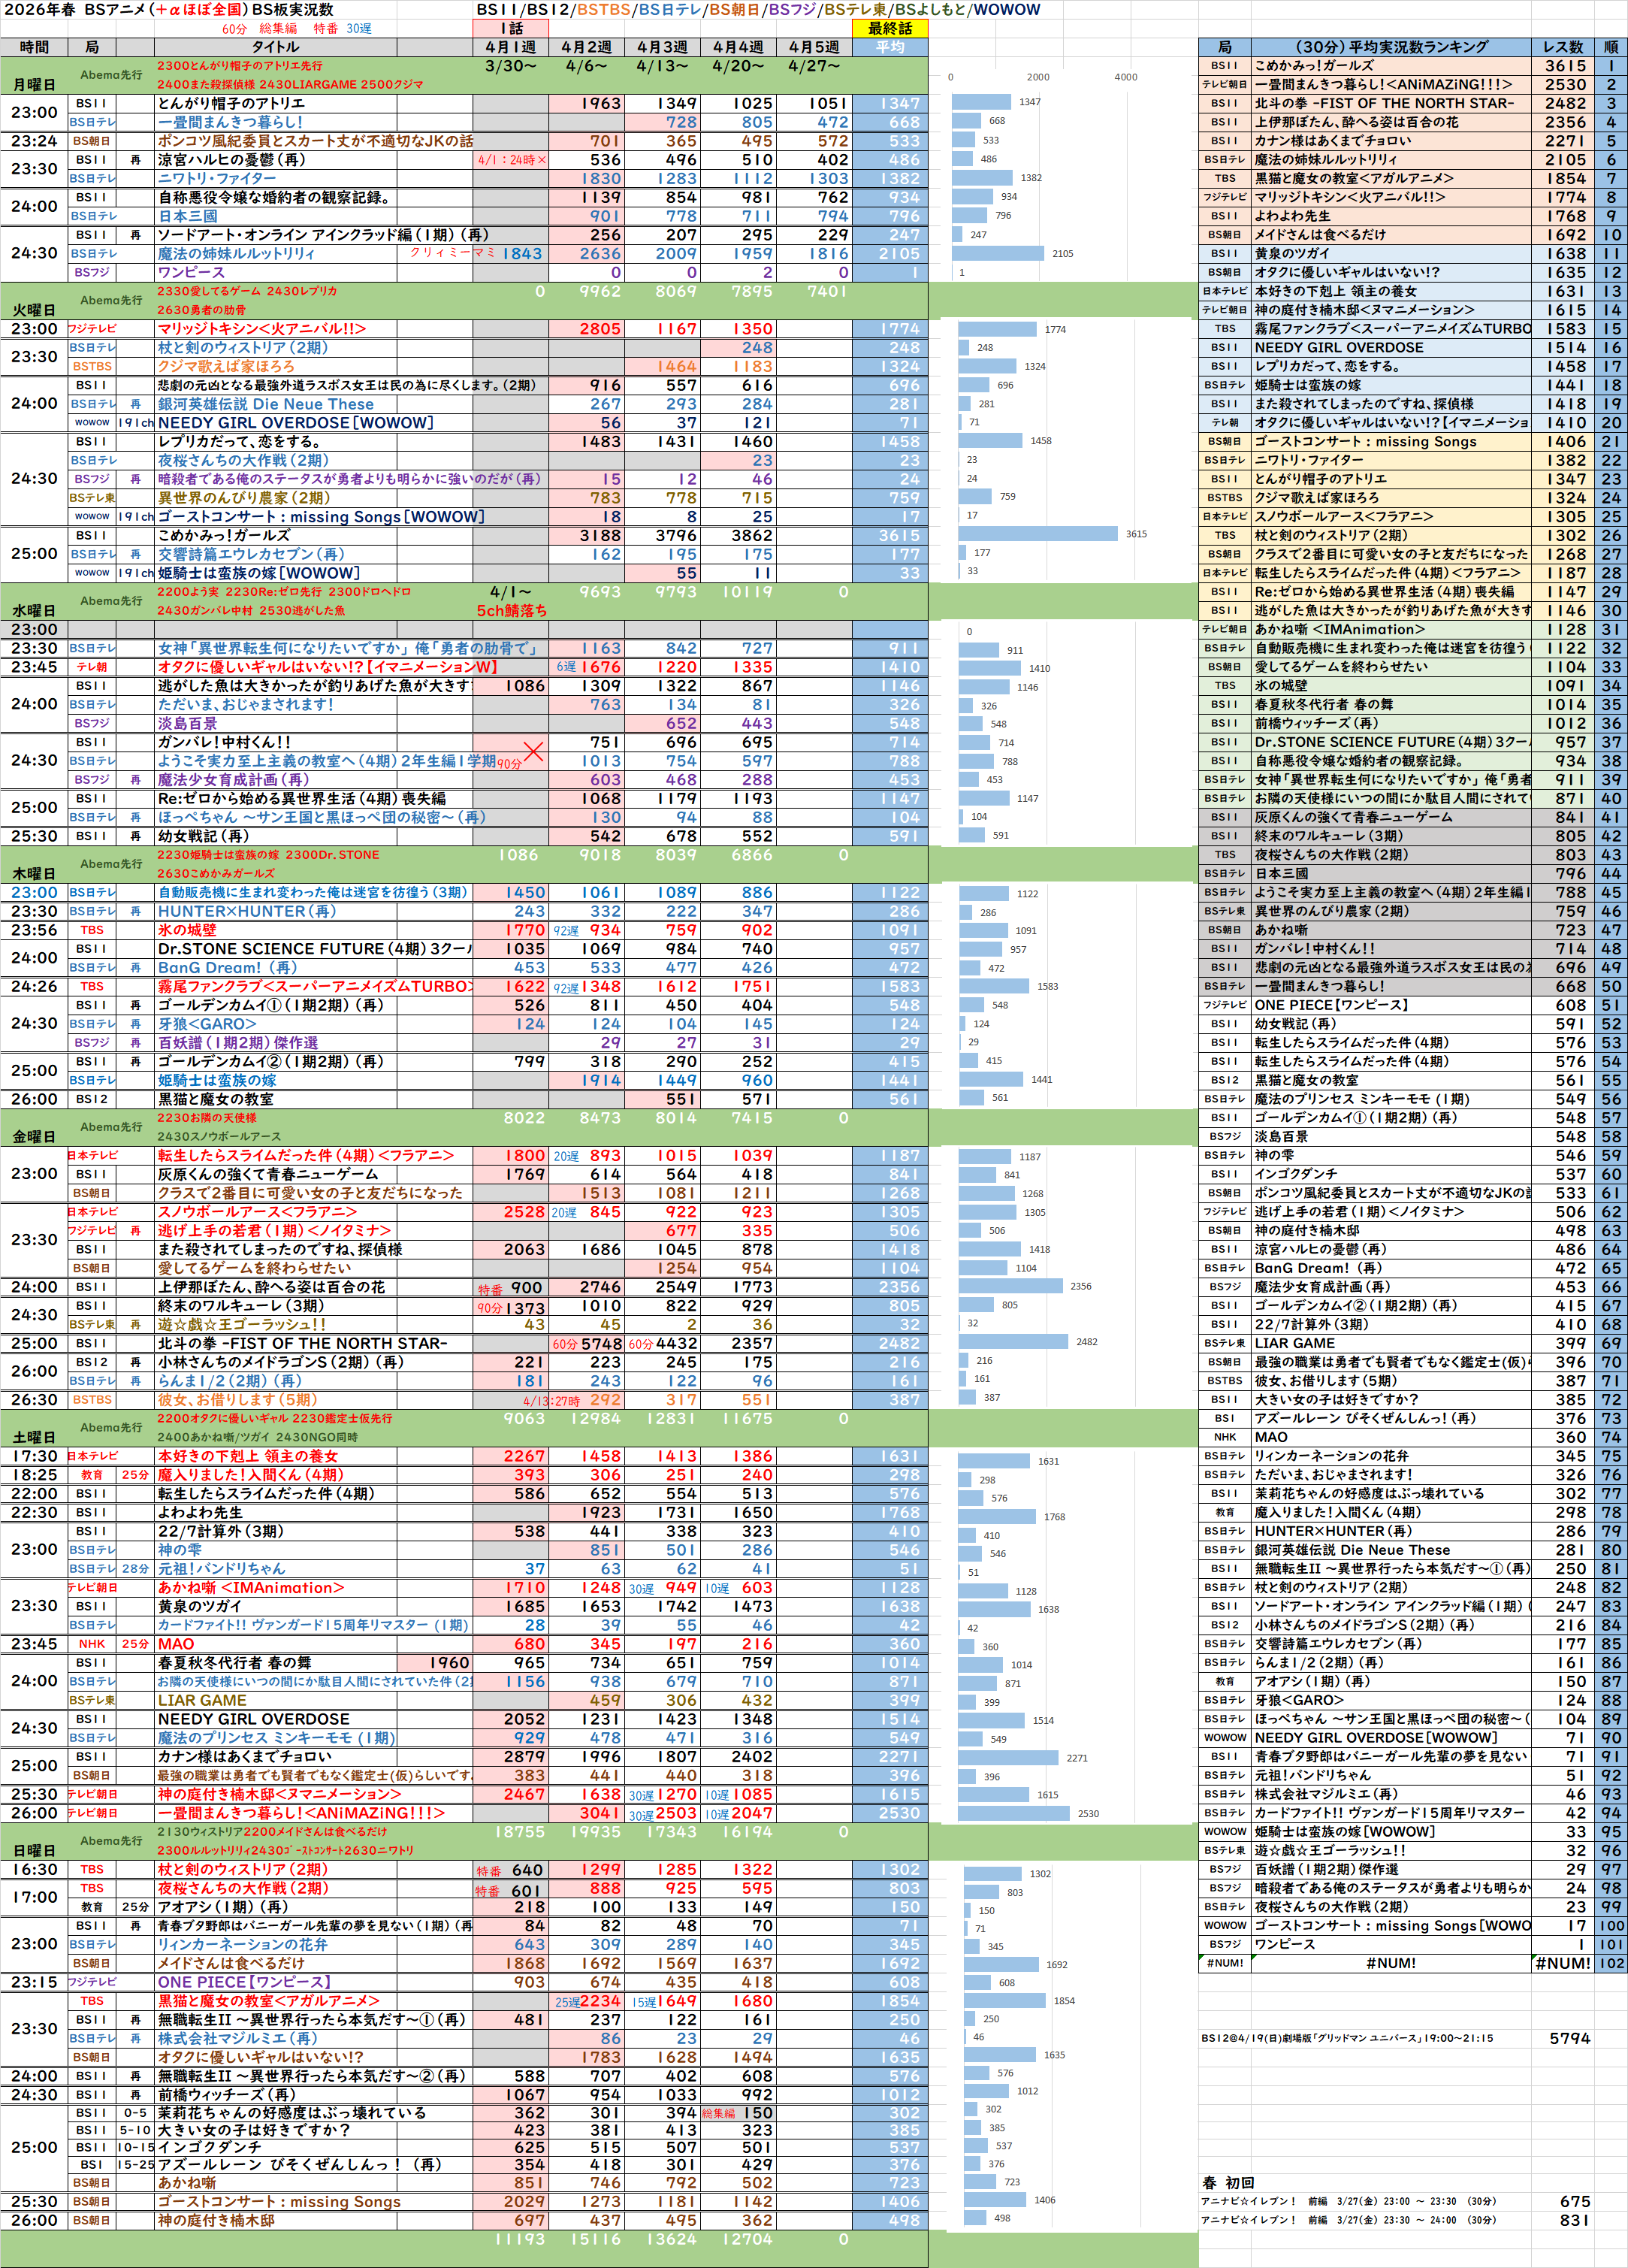Click the red X mark beside 90分
Screen dimensions: 1628x2268
534,751
